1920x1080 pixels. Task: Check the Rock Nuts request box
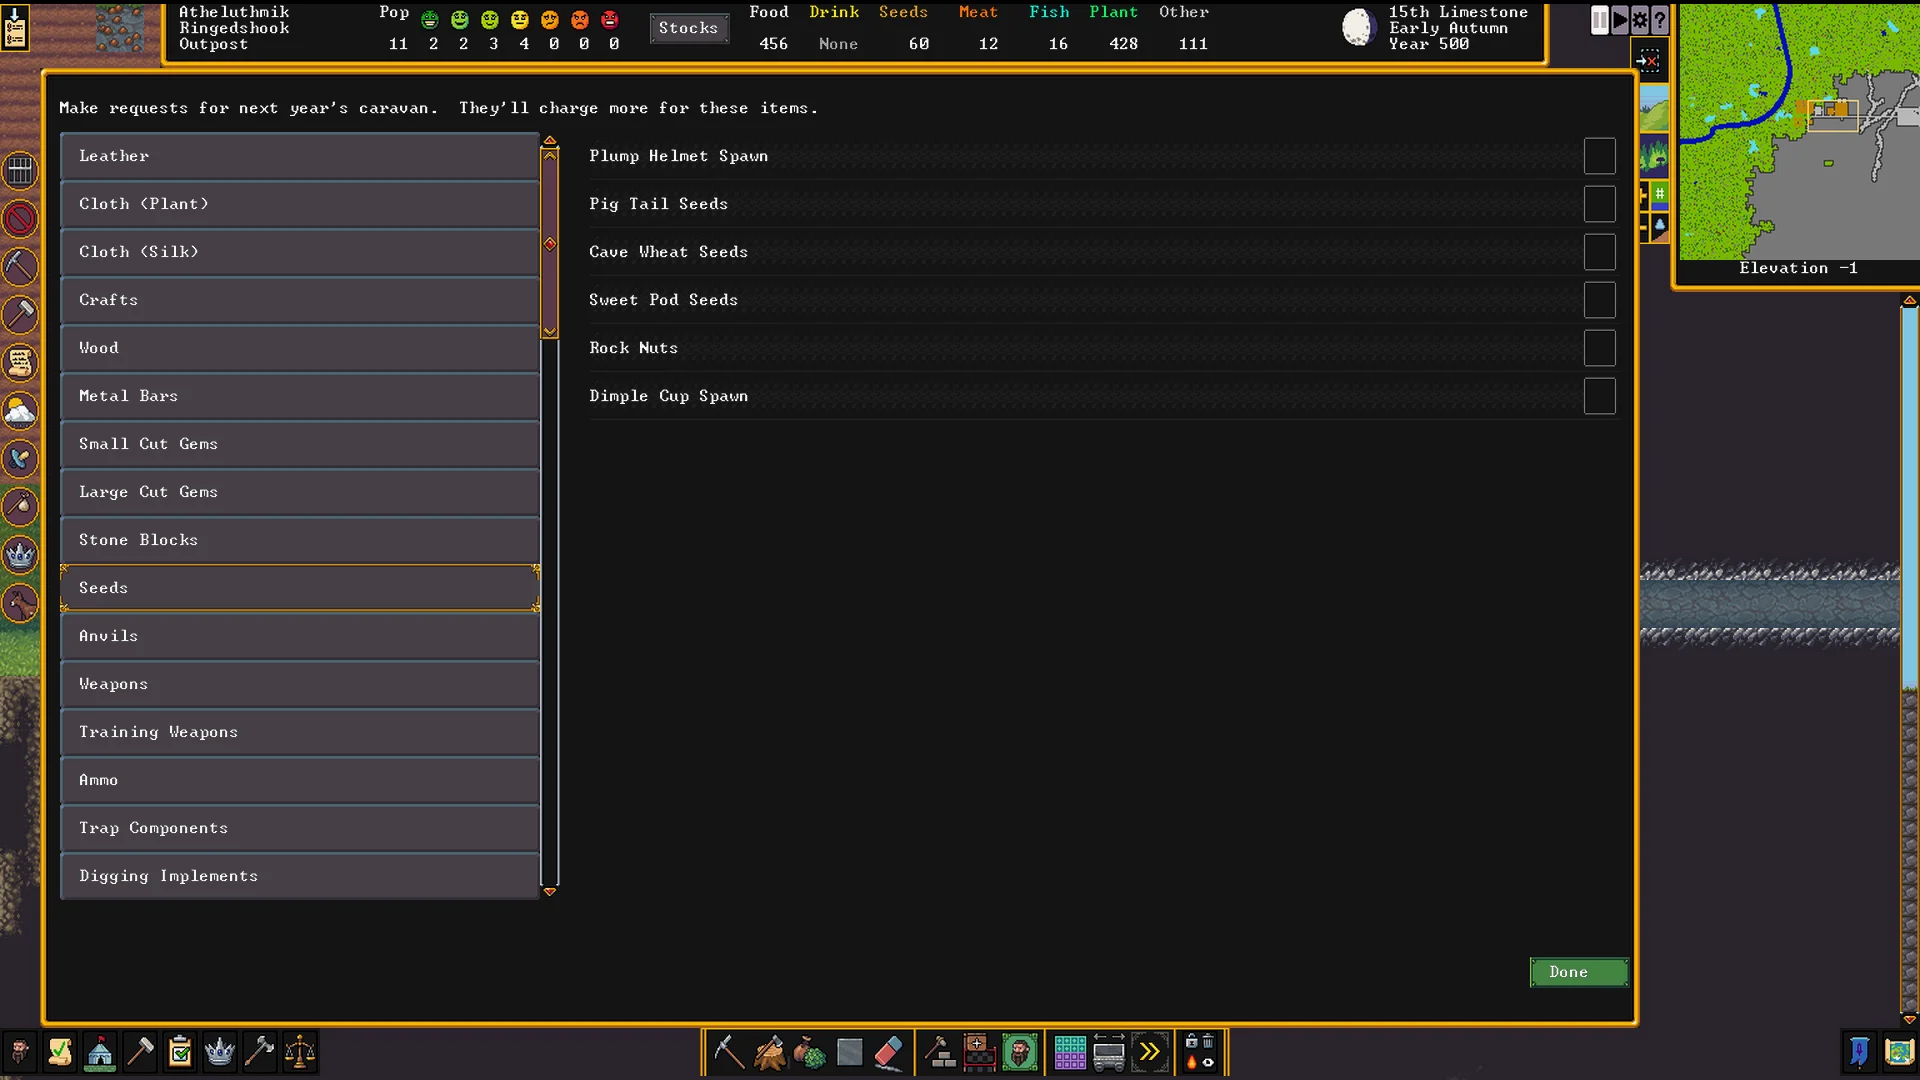click(x=1599, y=348)
